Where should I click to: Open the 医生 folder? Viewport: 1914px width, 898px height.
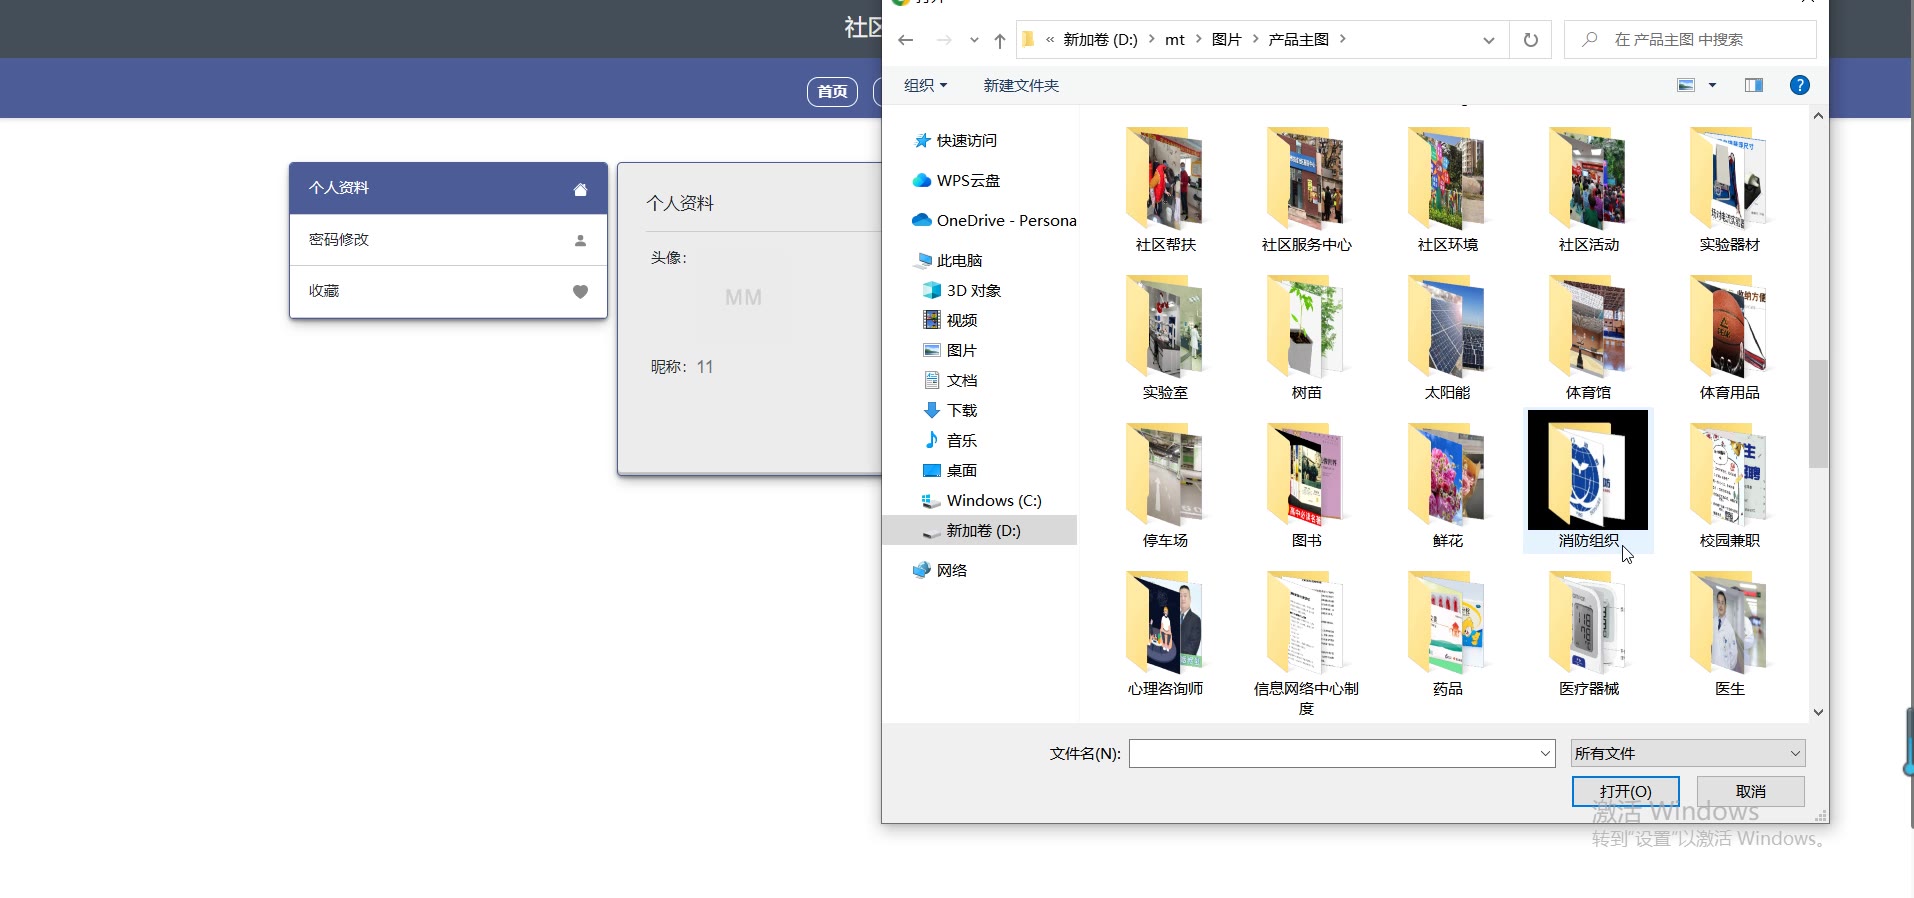[x=1729, y=634]
